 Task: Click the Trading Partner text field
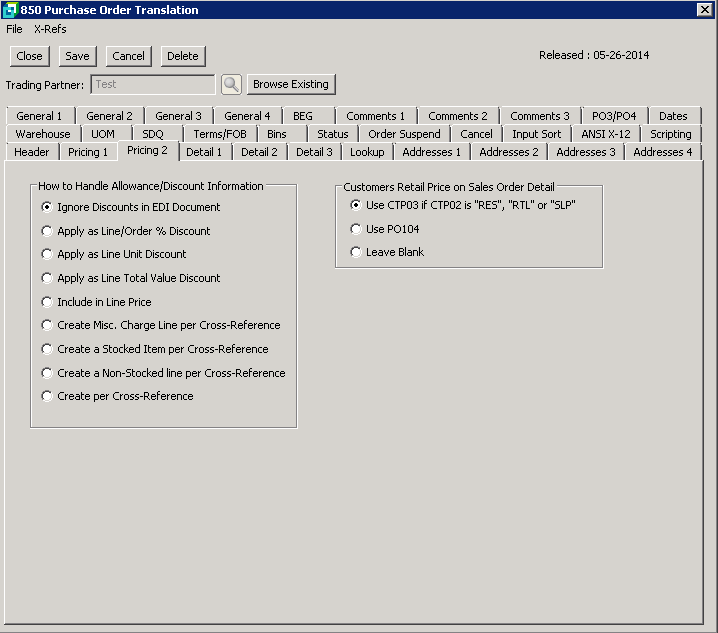152,85
